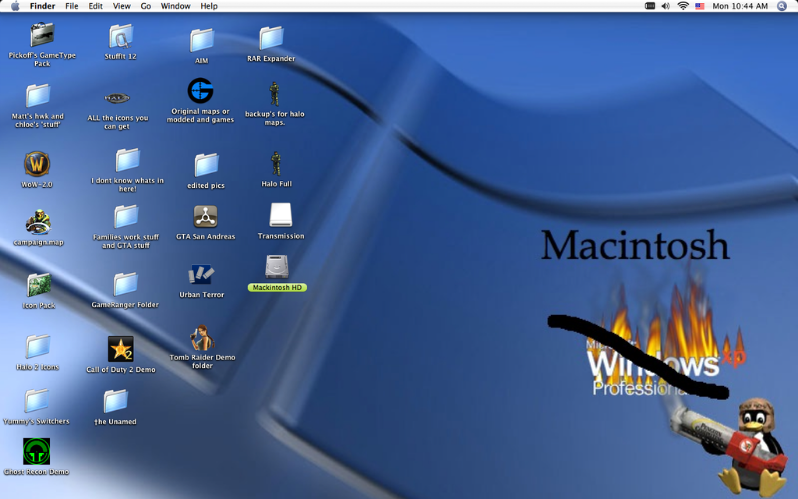Select Yummy's Switchers folder
The width and height of the screenshot is (798, 499).
coord(37,401)
